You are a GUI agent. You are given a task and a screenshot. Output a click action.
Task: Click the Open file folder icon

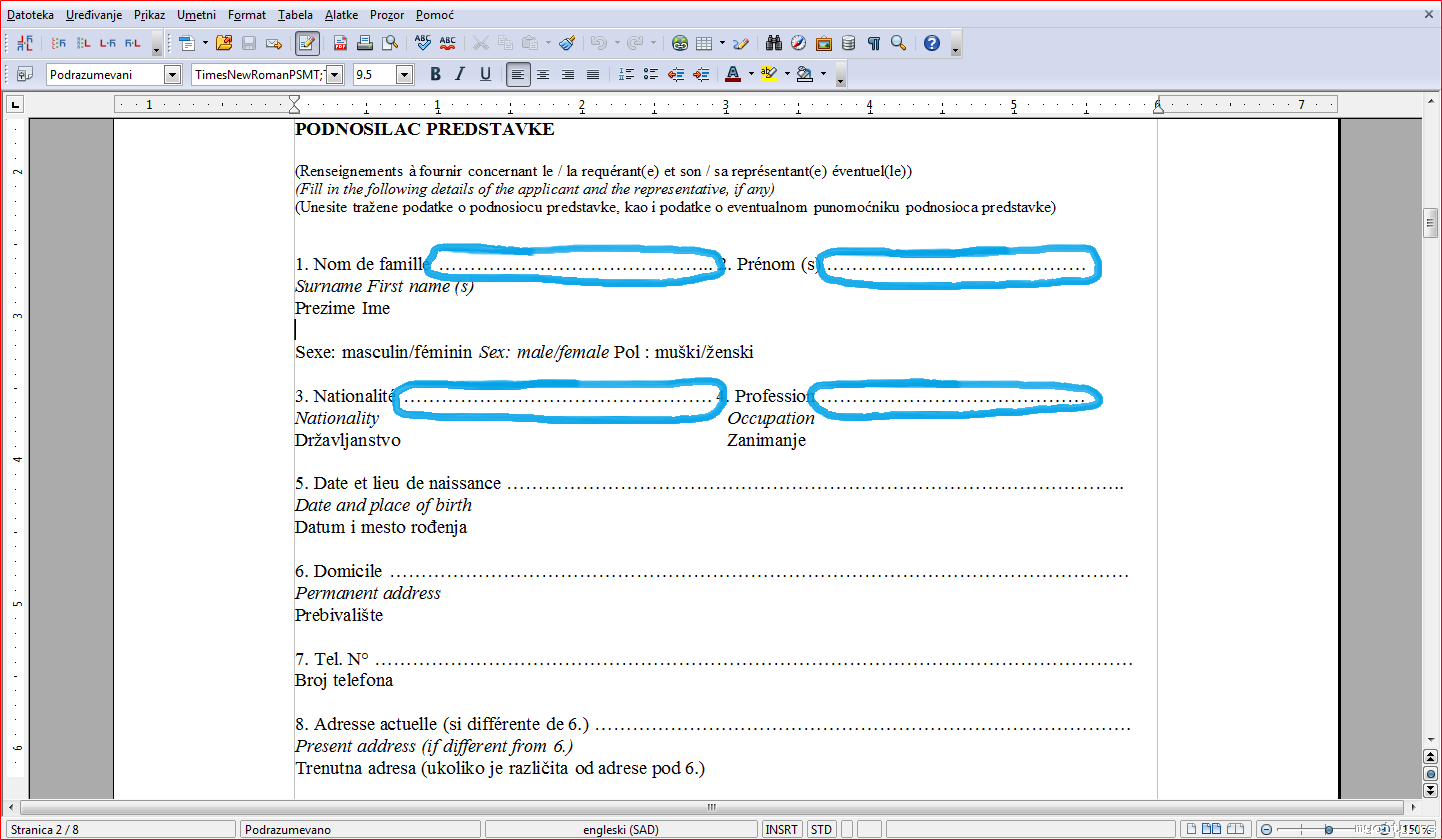click(224, 43)
